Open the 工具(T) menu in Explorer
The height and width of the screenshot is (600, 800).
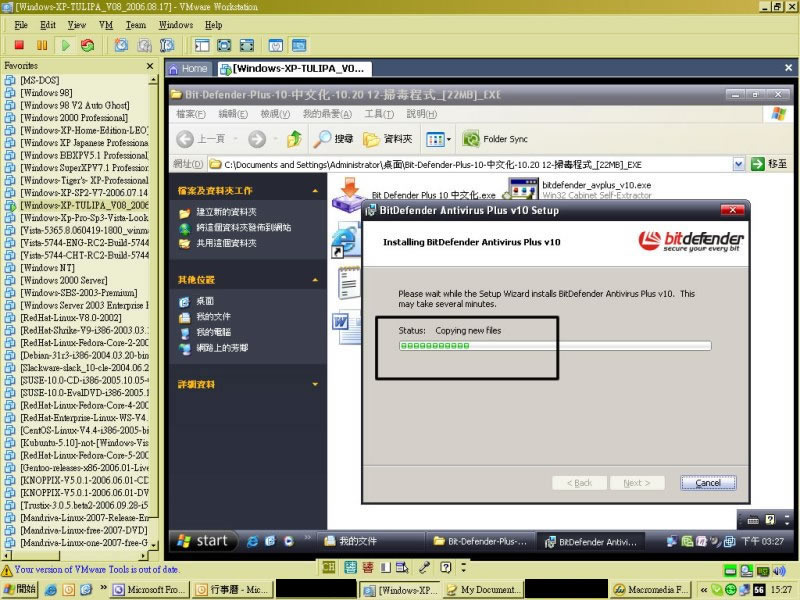click(379, 114)
